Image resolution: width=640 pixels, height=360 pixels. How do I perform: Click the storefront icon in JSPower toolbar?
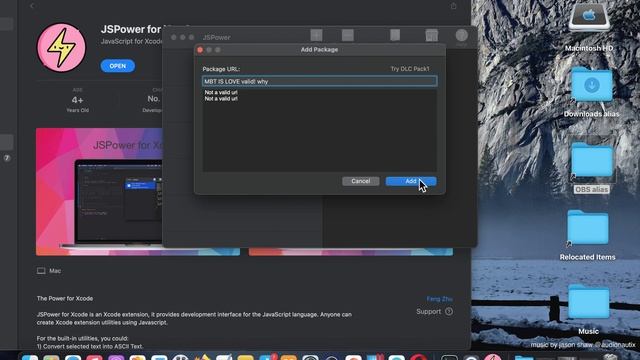tap(431, 35)
